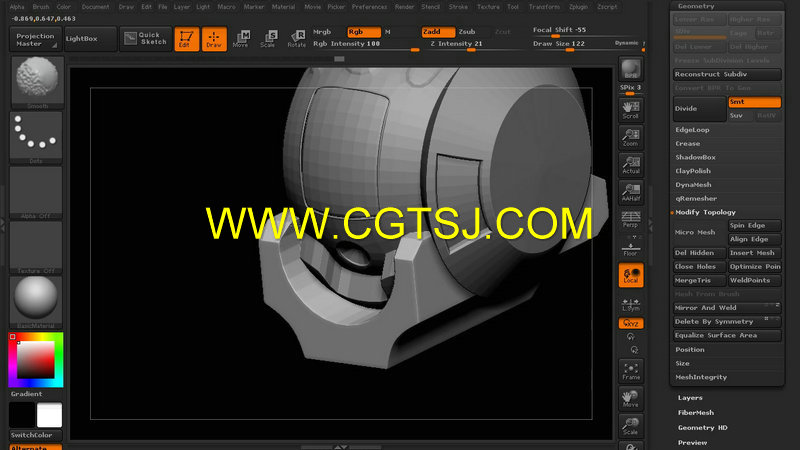Screen dimensions: 800x450
Task: Toggle the Floor grid
Action: 631,247
